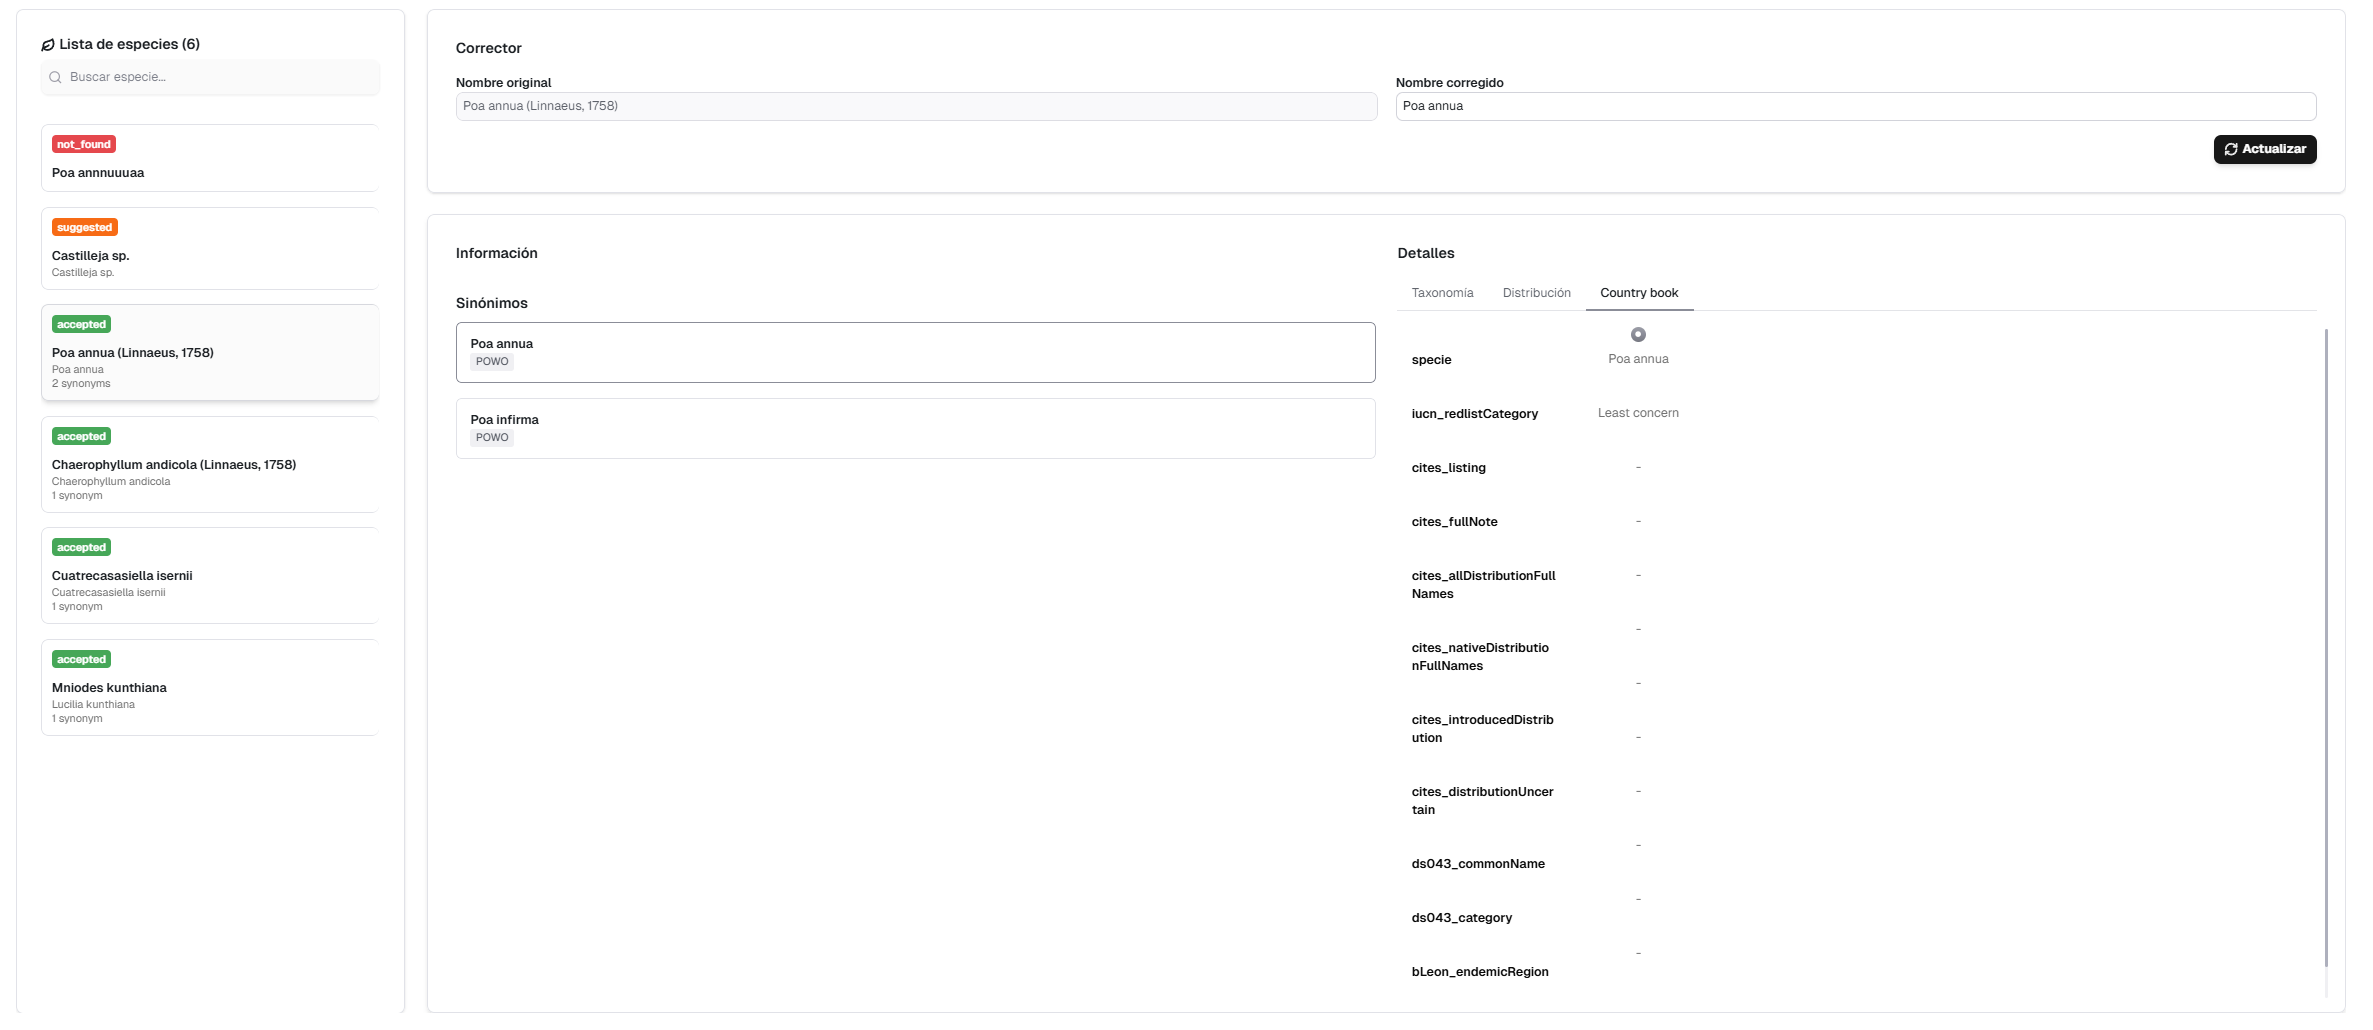Click the Nombre original field

coord(915,106)
